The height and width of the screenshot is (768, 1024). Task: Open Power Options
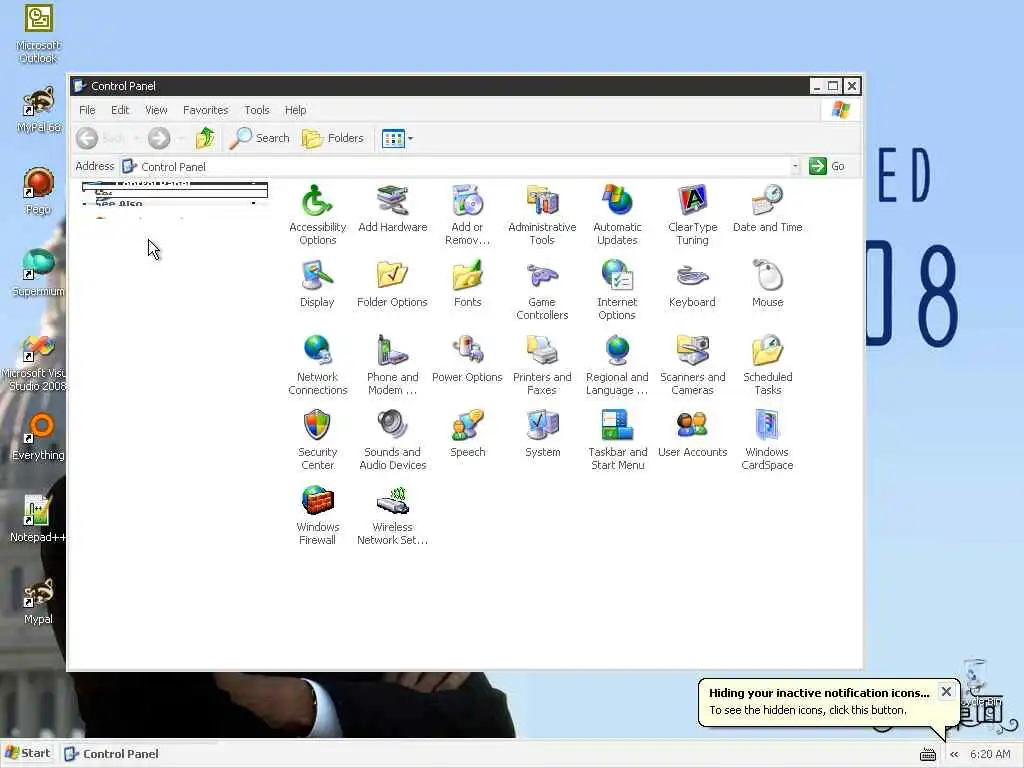click(x=467, y=359)
